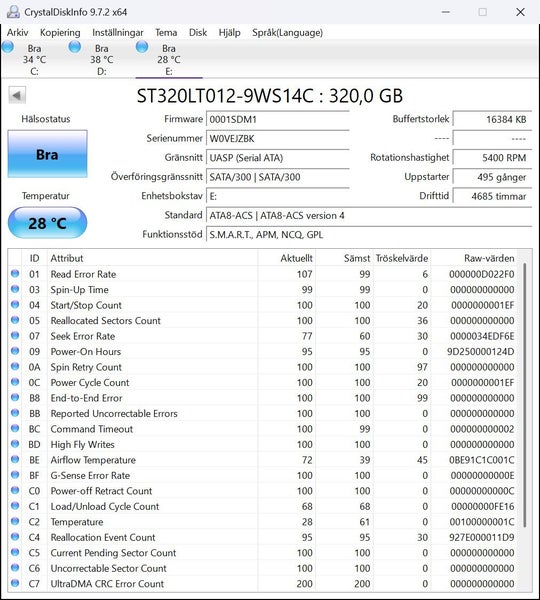The image size is (540, 600).
Task: Click the CrystalDiskInfo title bar app icon
Action: (13, 12)
